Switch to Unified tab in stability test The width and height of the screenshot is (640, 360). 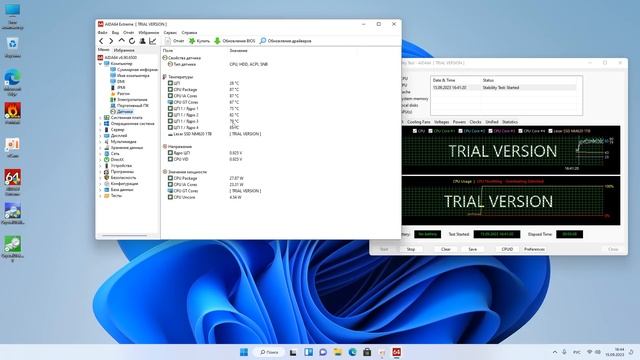point(492,122)
